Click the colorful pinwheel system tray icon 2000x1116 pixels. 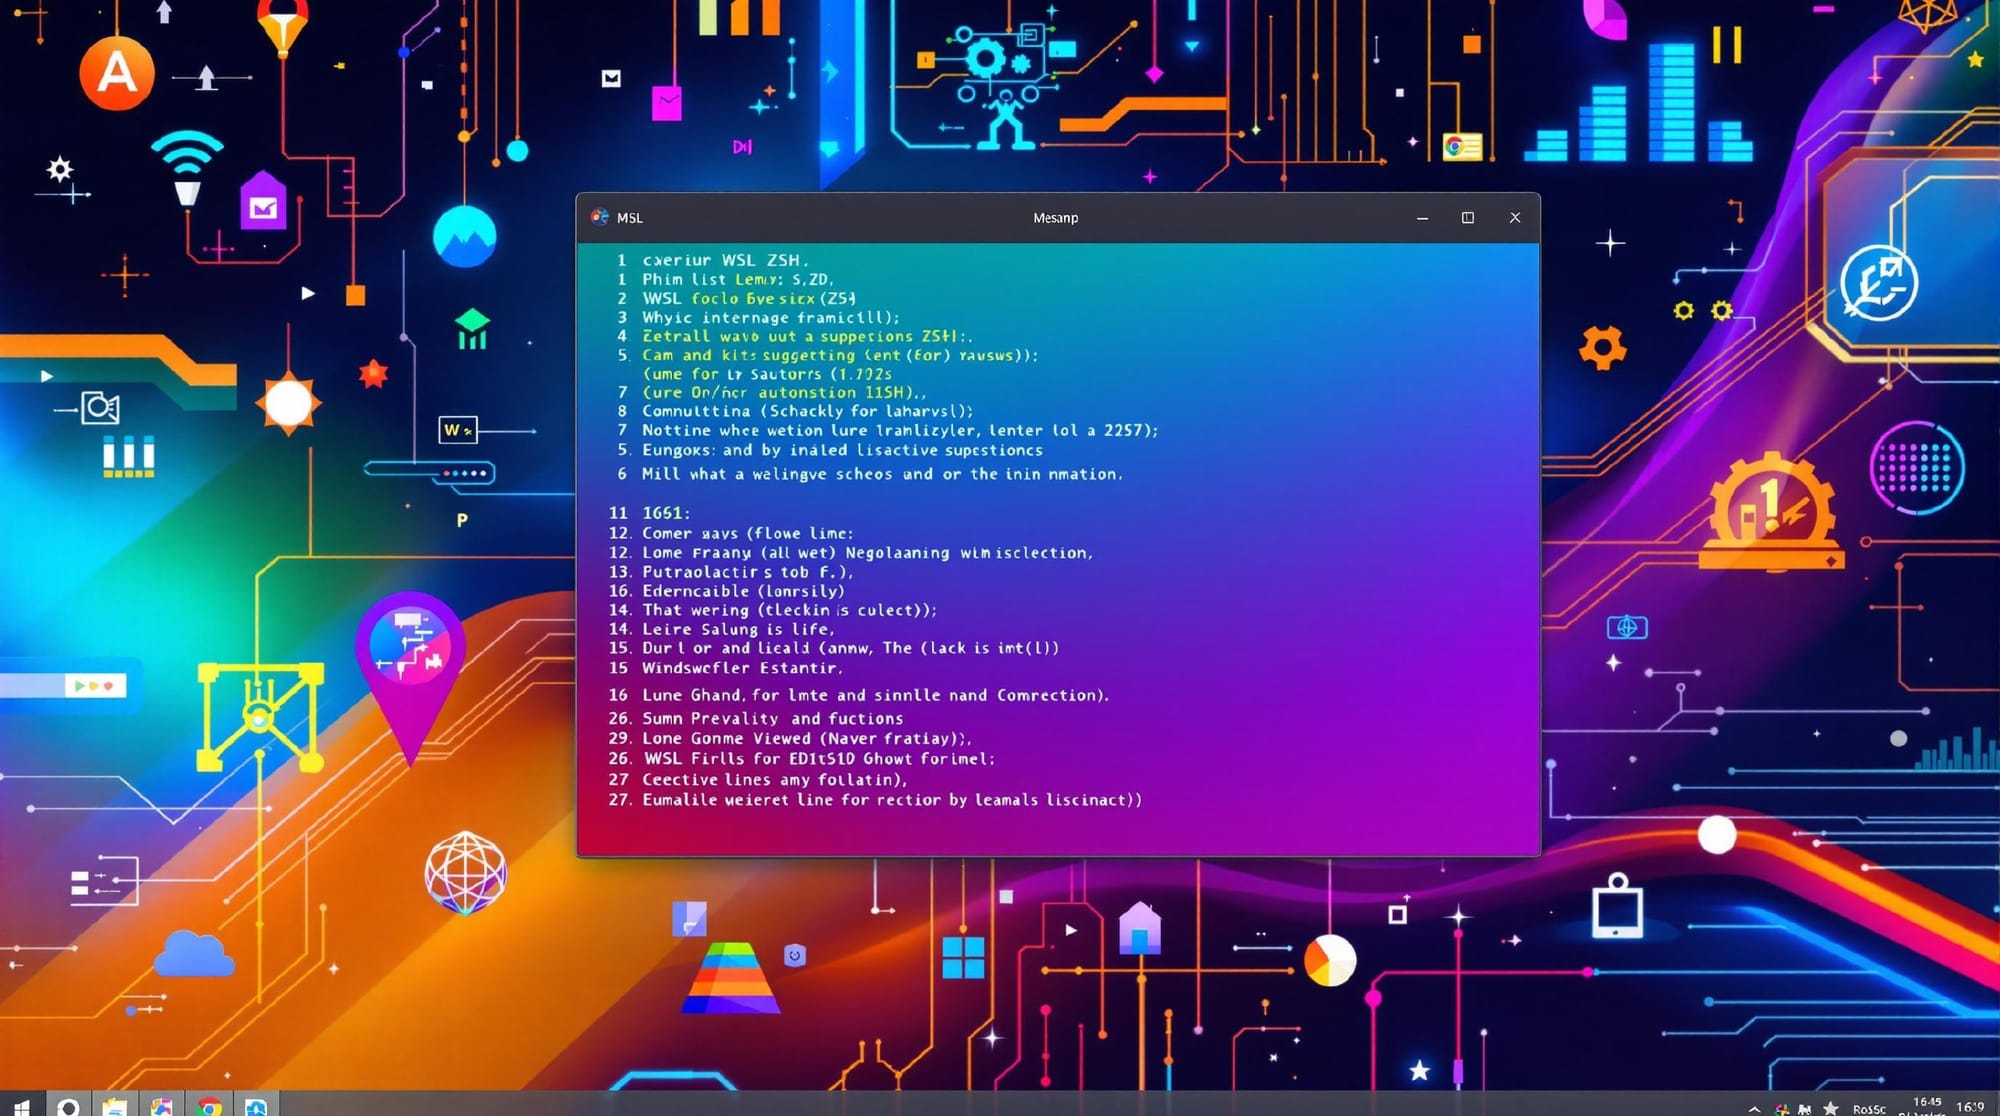click(1782, 1108)
